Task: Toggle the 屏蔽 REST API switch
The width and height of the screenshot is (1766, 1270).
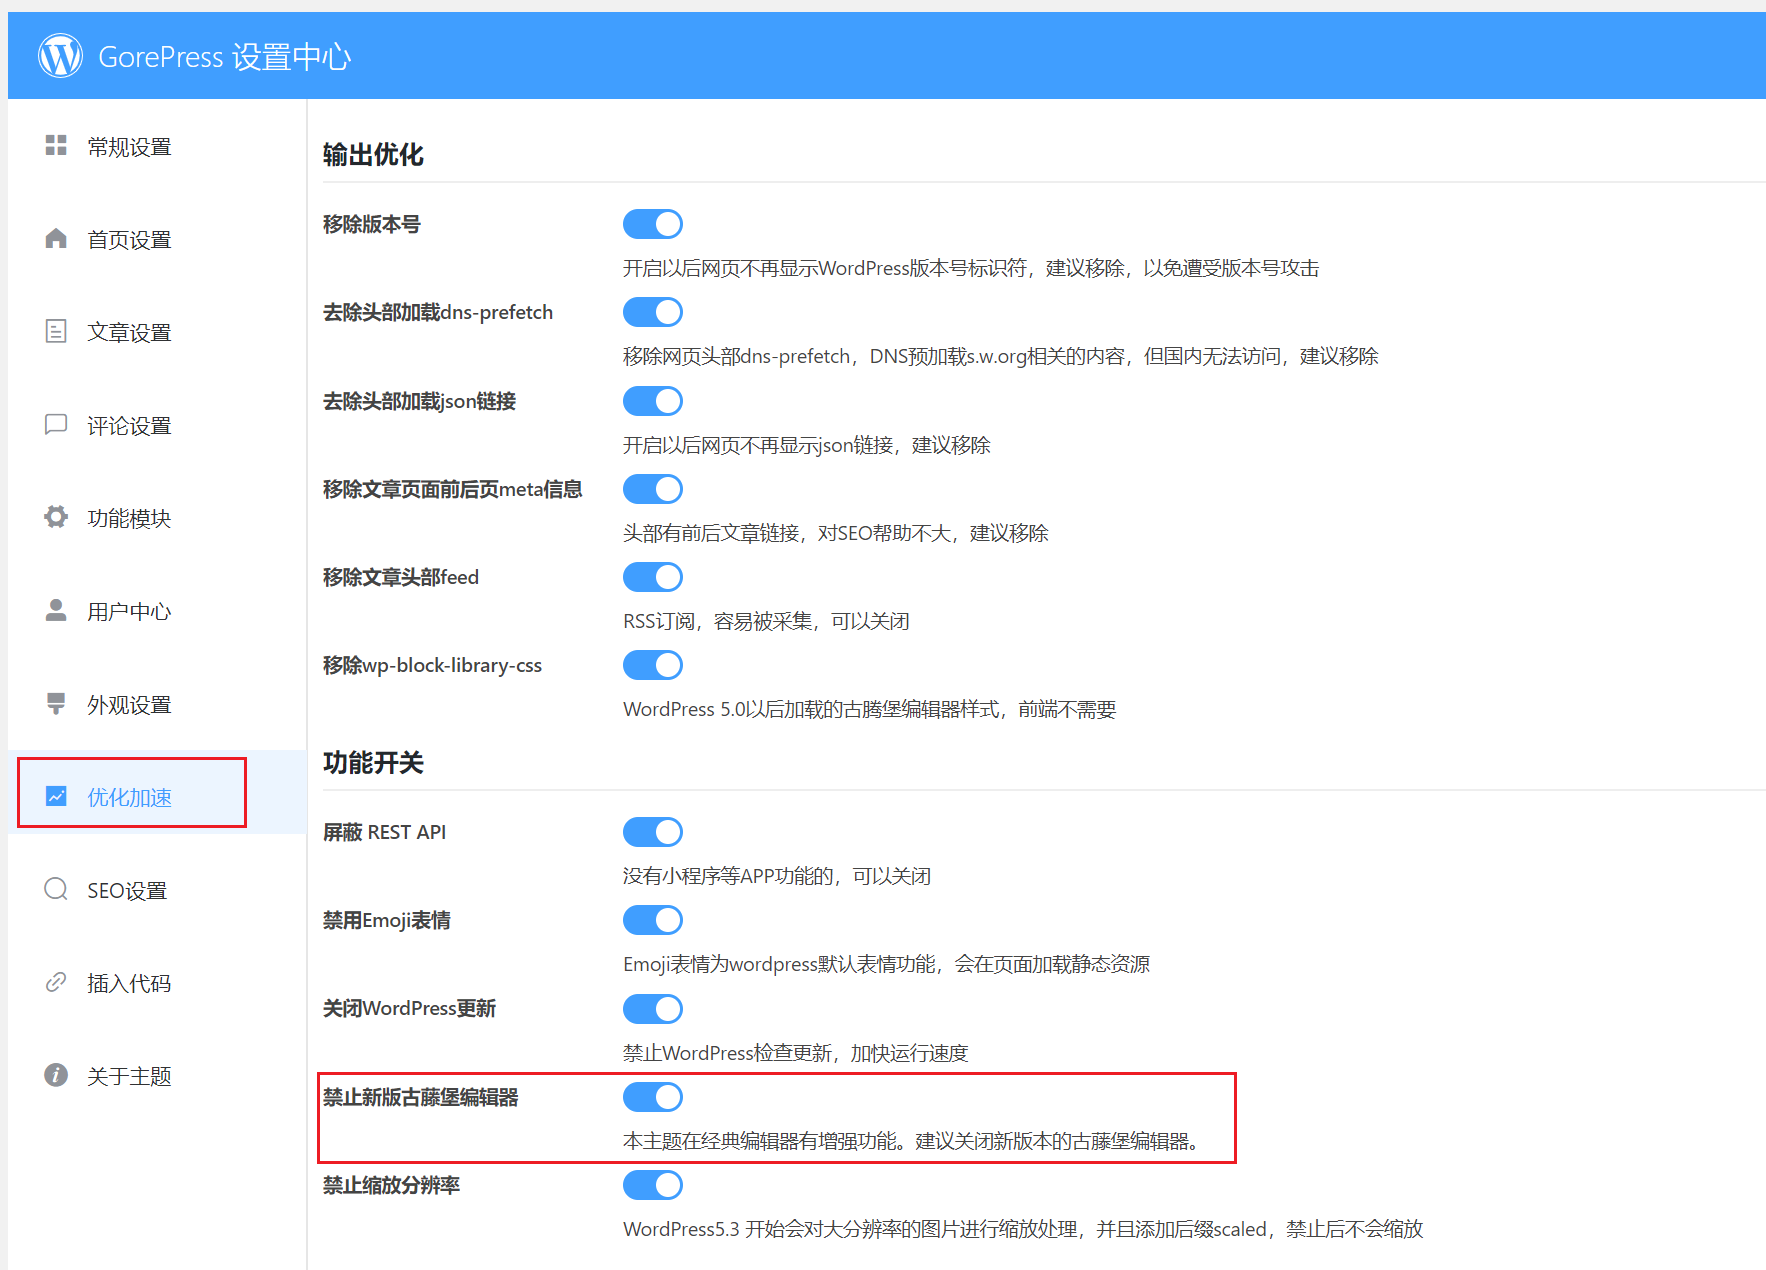Action: pos(653,832)
